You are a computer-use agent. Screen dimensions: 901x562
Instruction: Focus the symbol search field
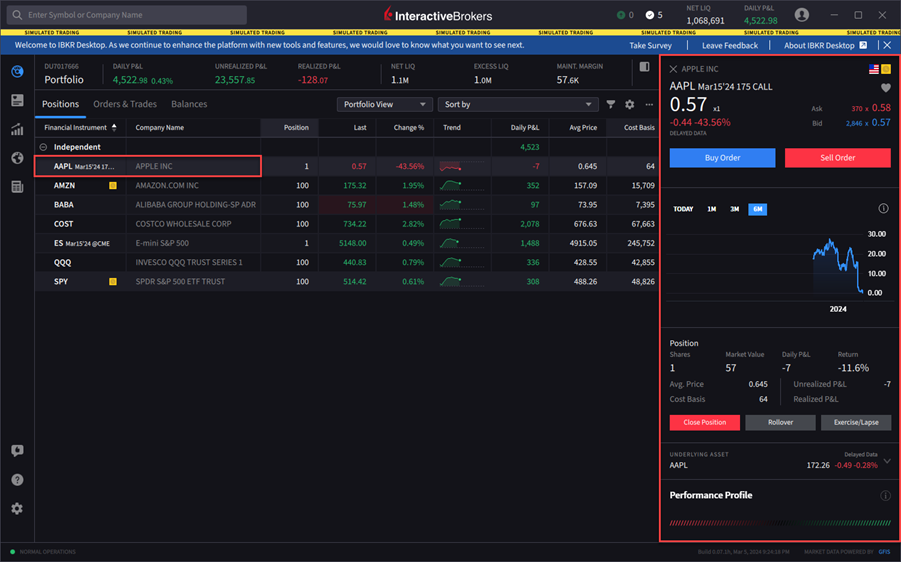click(x=126, y=15)
